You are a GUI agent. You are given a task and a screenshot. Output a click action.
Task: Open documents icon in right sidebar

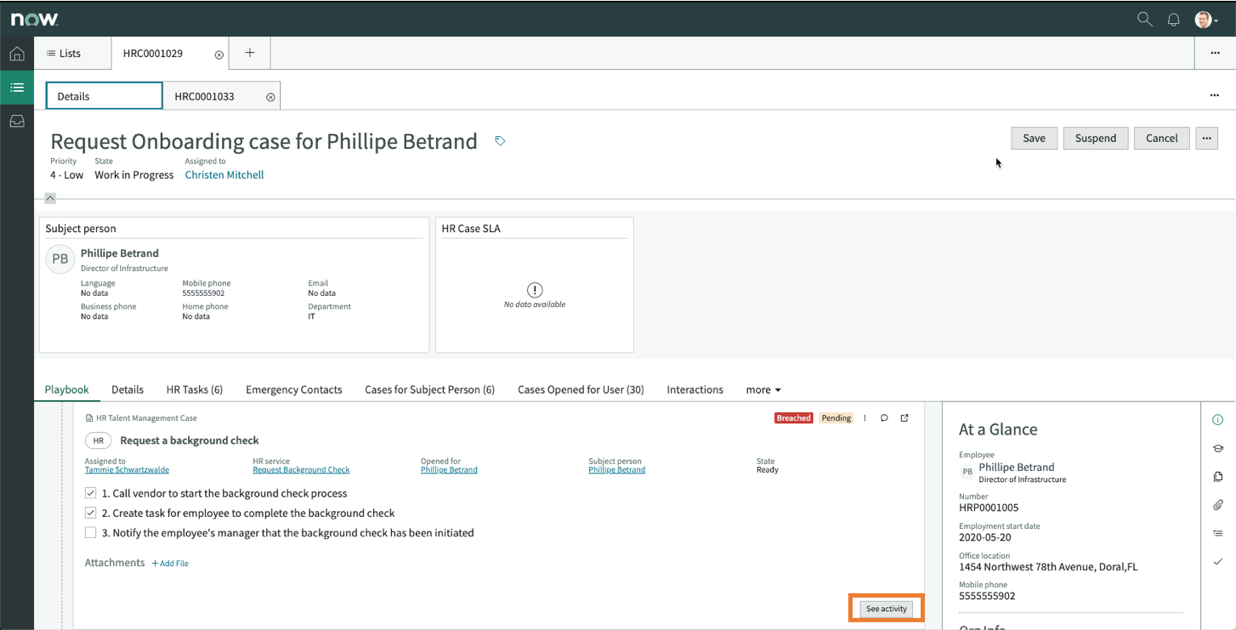click(1217, 477)
